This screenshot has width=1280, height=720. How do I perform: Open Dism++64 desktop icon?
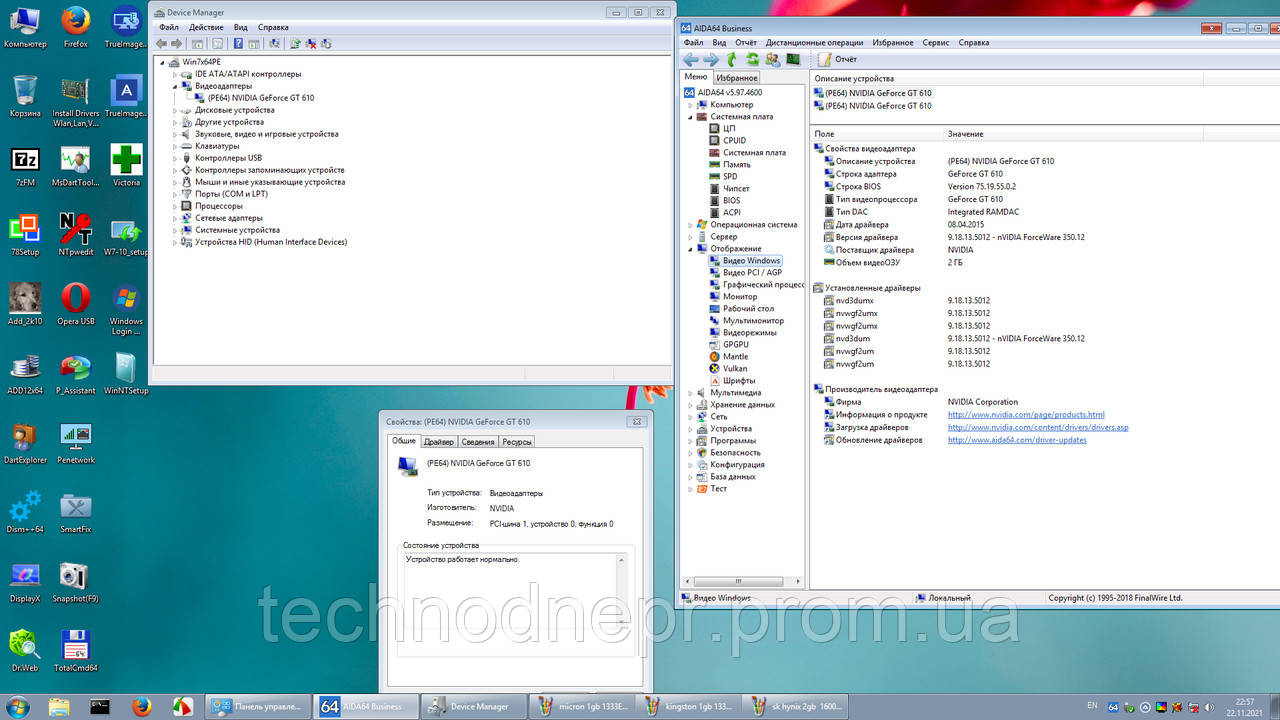25,512
